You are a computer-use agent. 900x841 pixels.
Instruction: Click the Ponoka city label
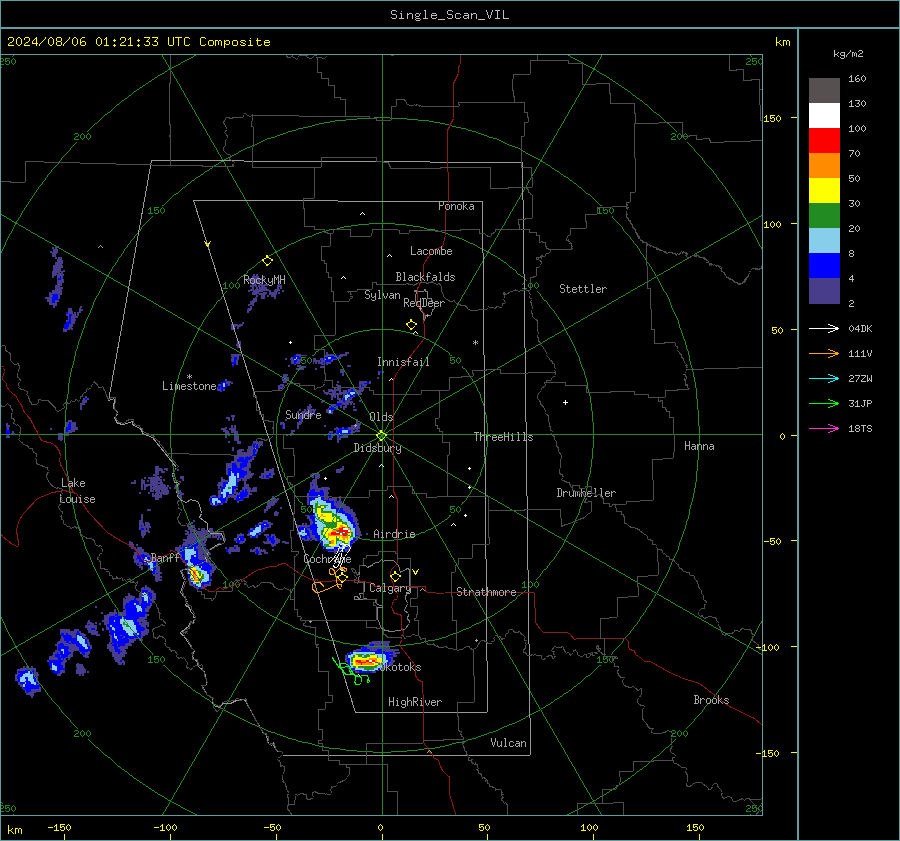coord(456,206)
